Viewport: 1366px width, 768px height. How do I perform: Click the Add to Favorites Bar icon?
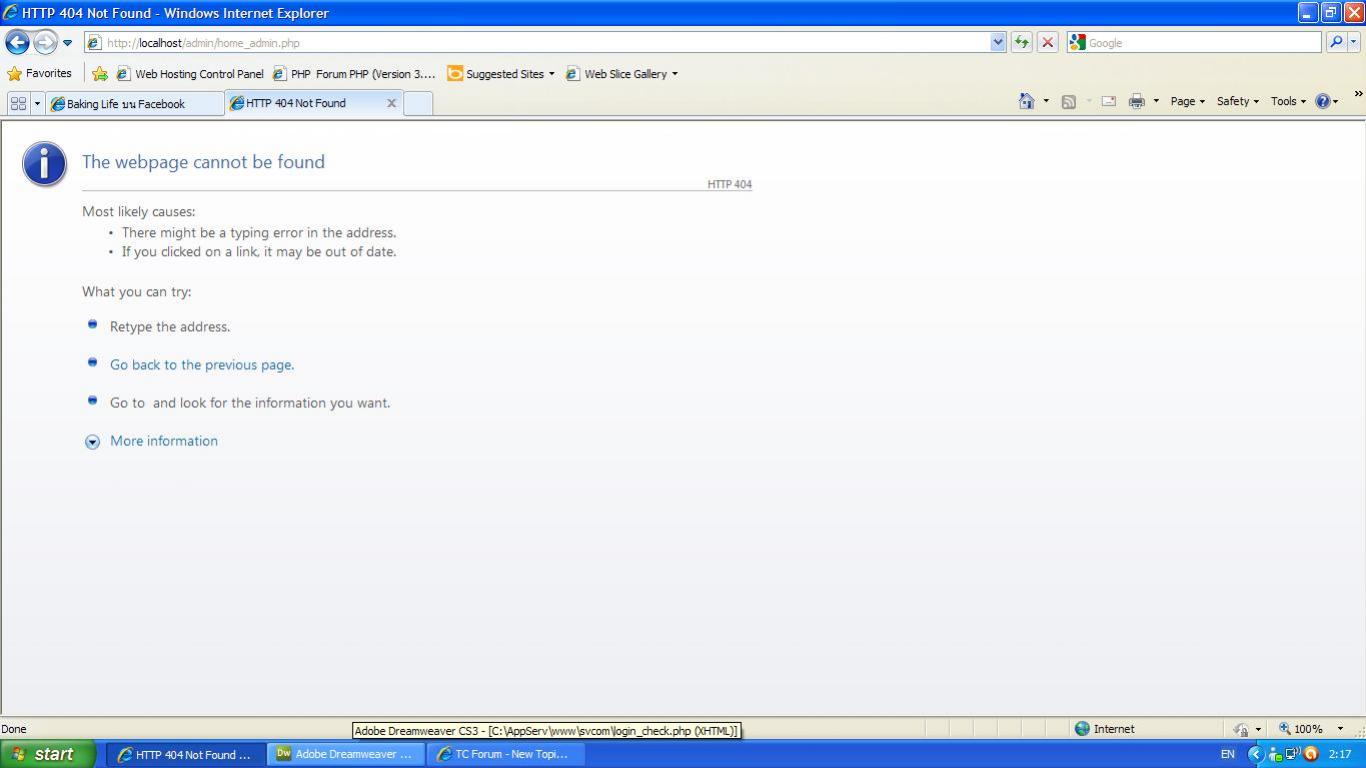point(100,74)
